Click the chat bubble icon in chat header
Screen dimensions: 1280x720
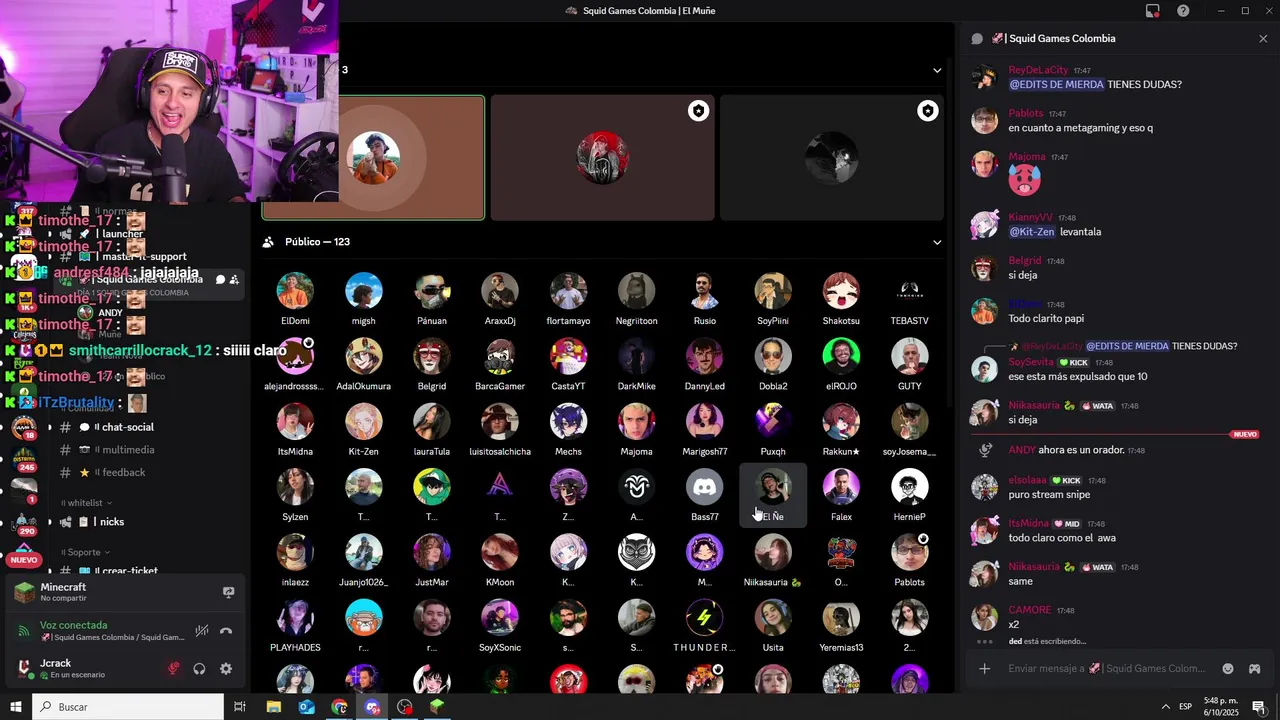click(x=977, y=38)
